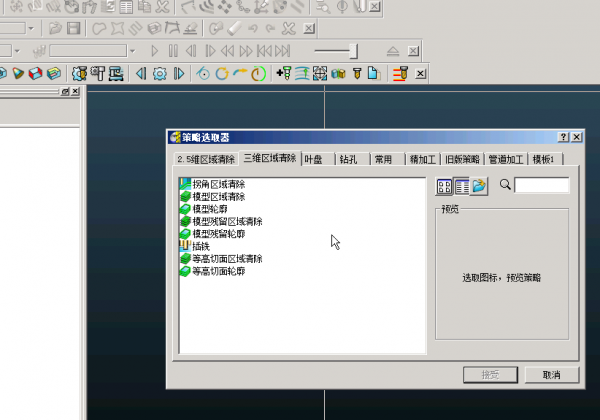
Task: Select the 插铣 plunge milling strategy
Action: (x=195, y=246)
